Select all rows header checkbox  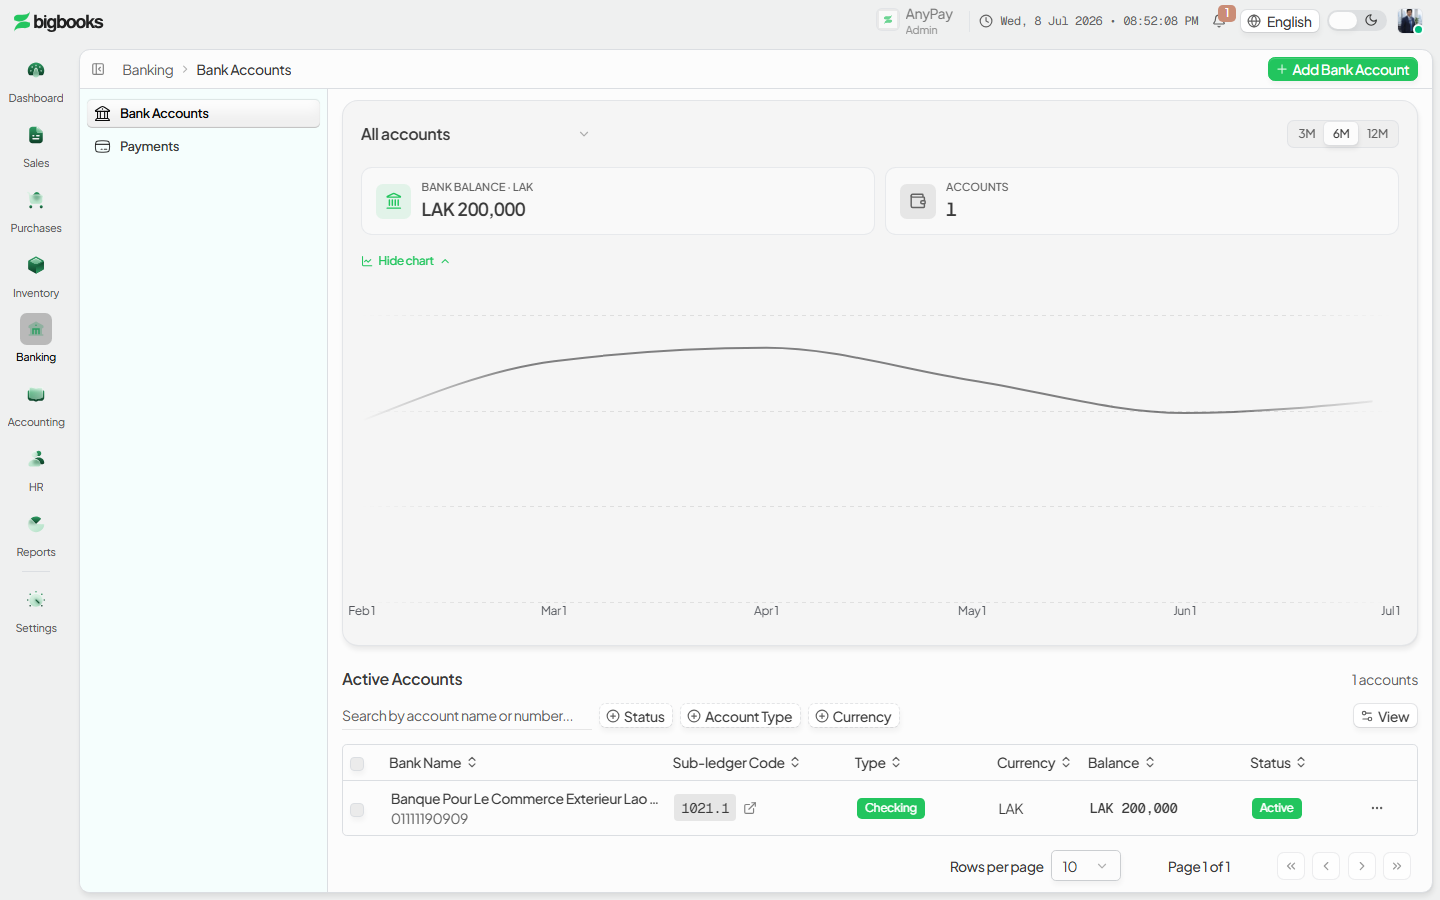357,764
